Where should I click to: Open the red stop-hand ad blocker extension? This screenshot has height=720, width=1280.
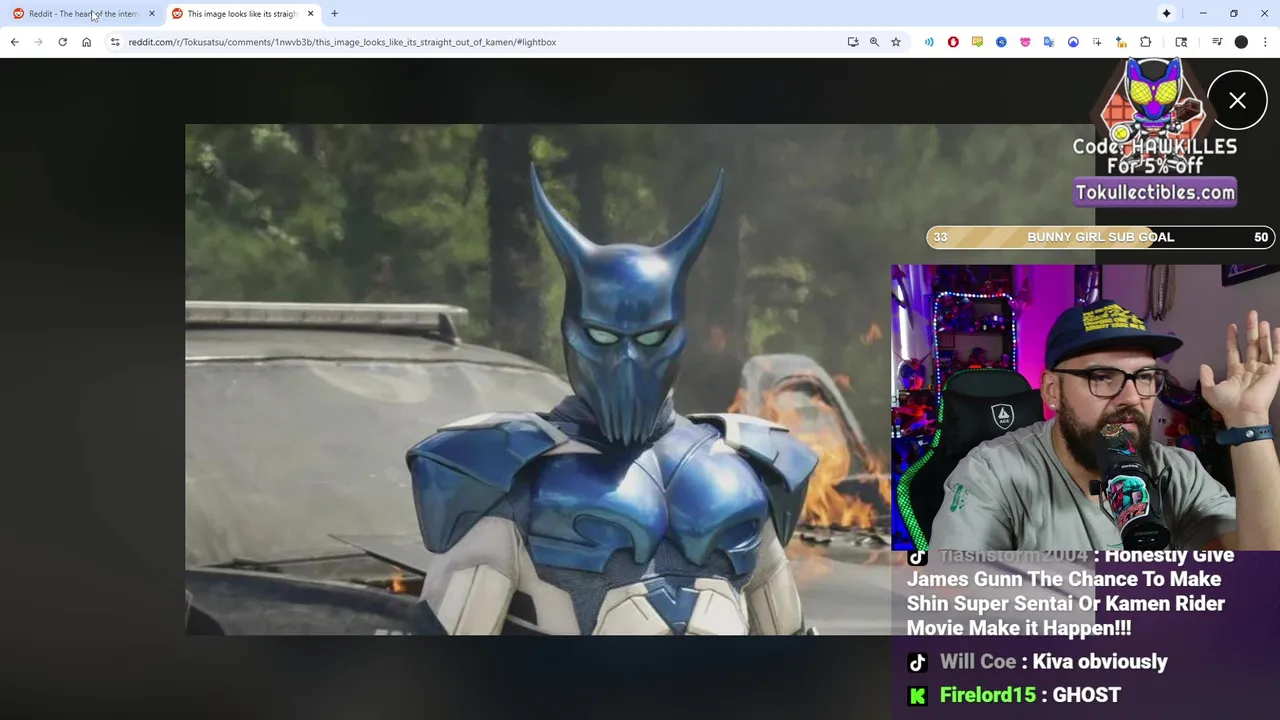click(953, 42)
